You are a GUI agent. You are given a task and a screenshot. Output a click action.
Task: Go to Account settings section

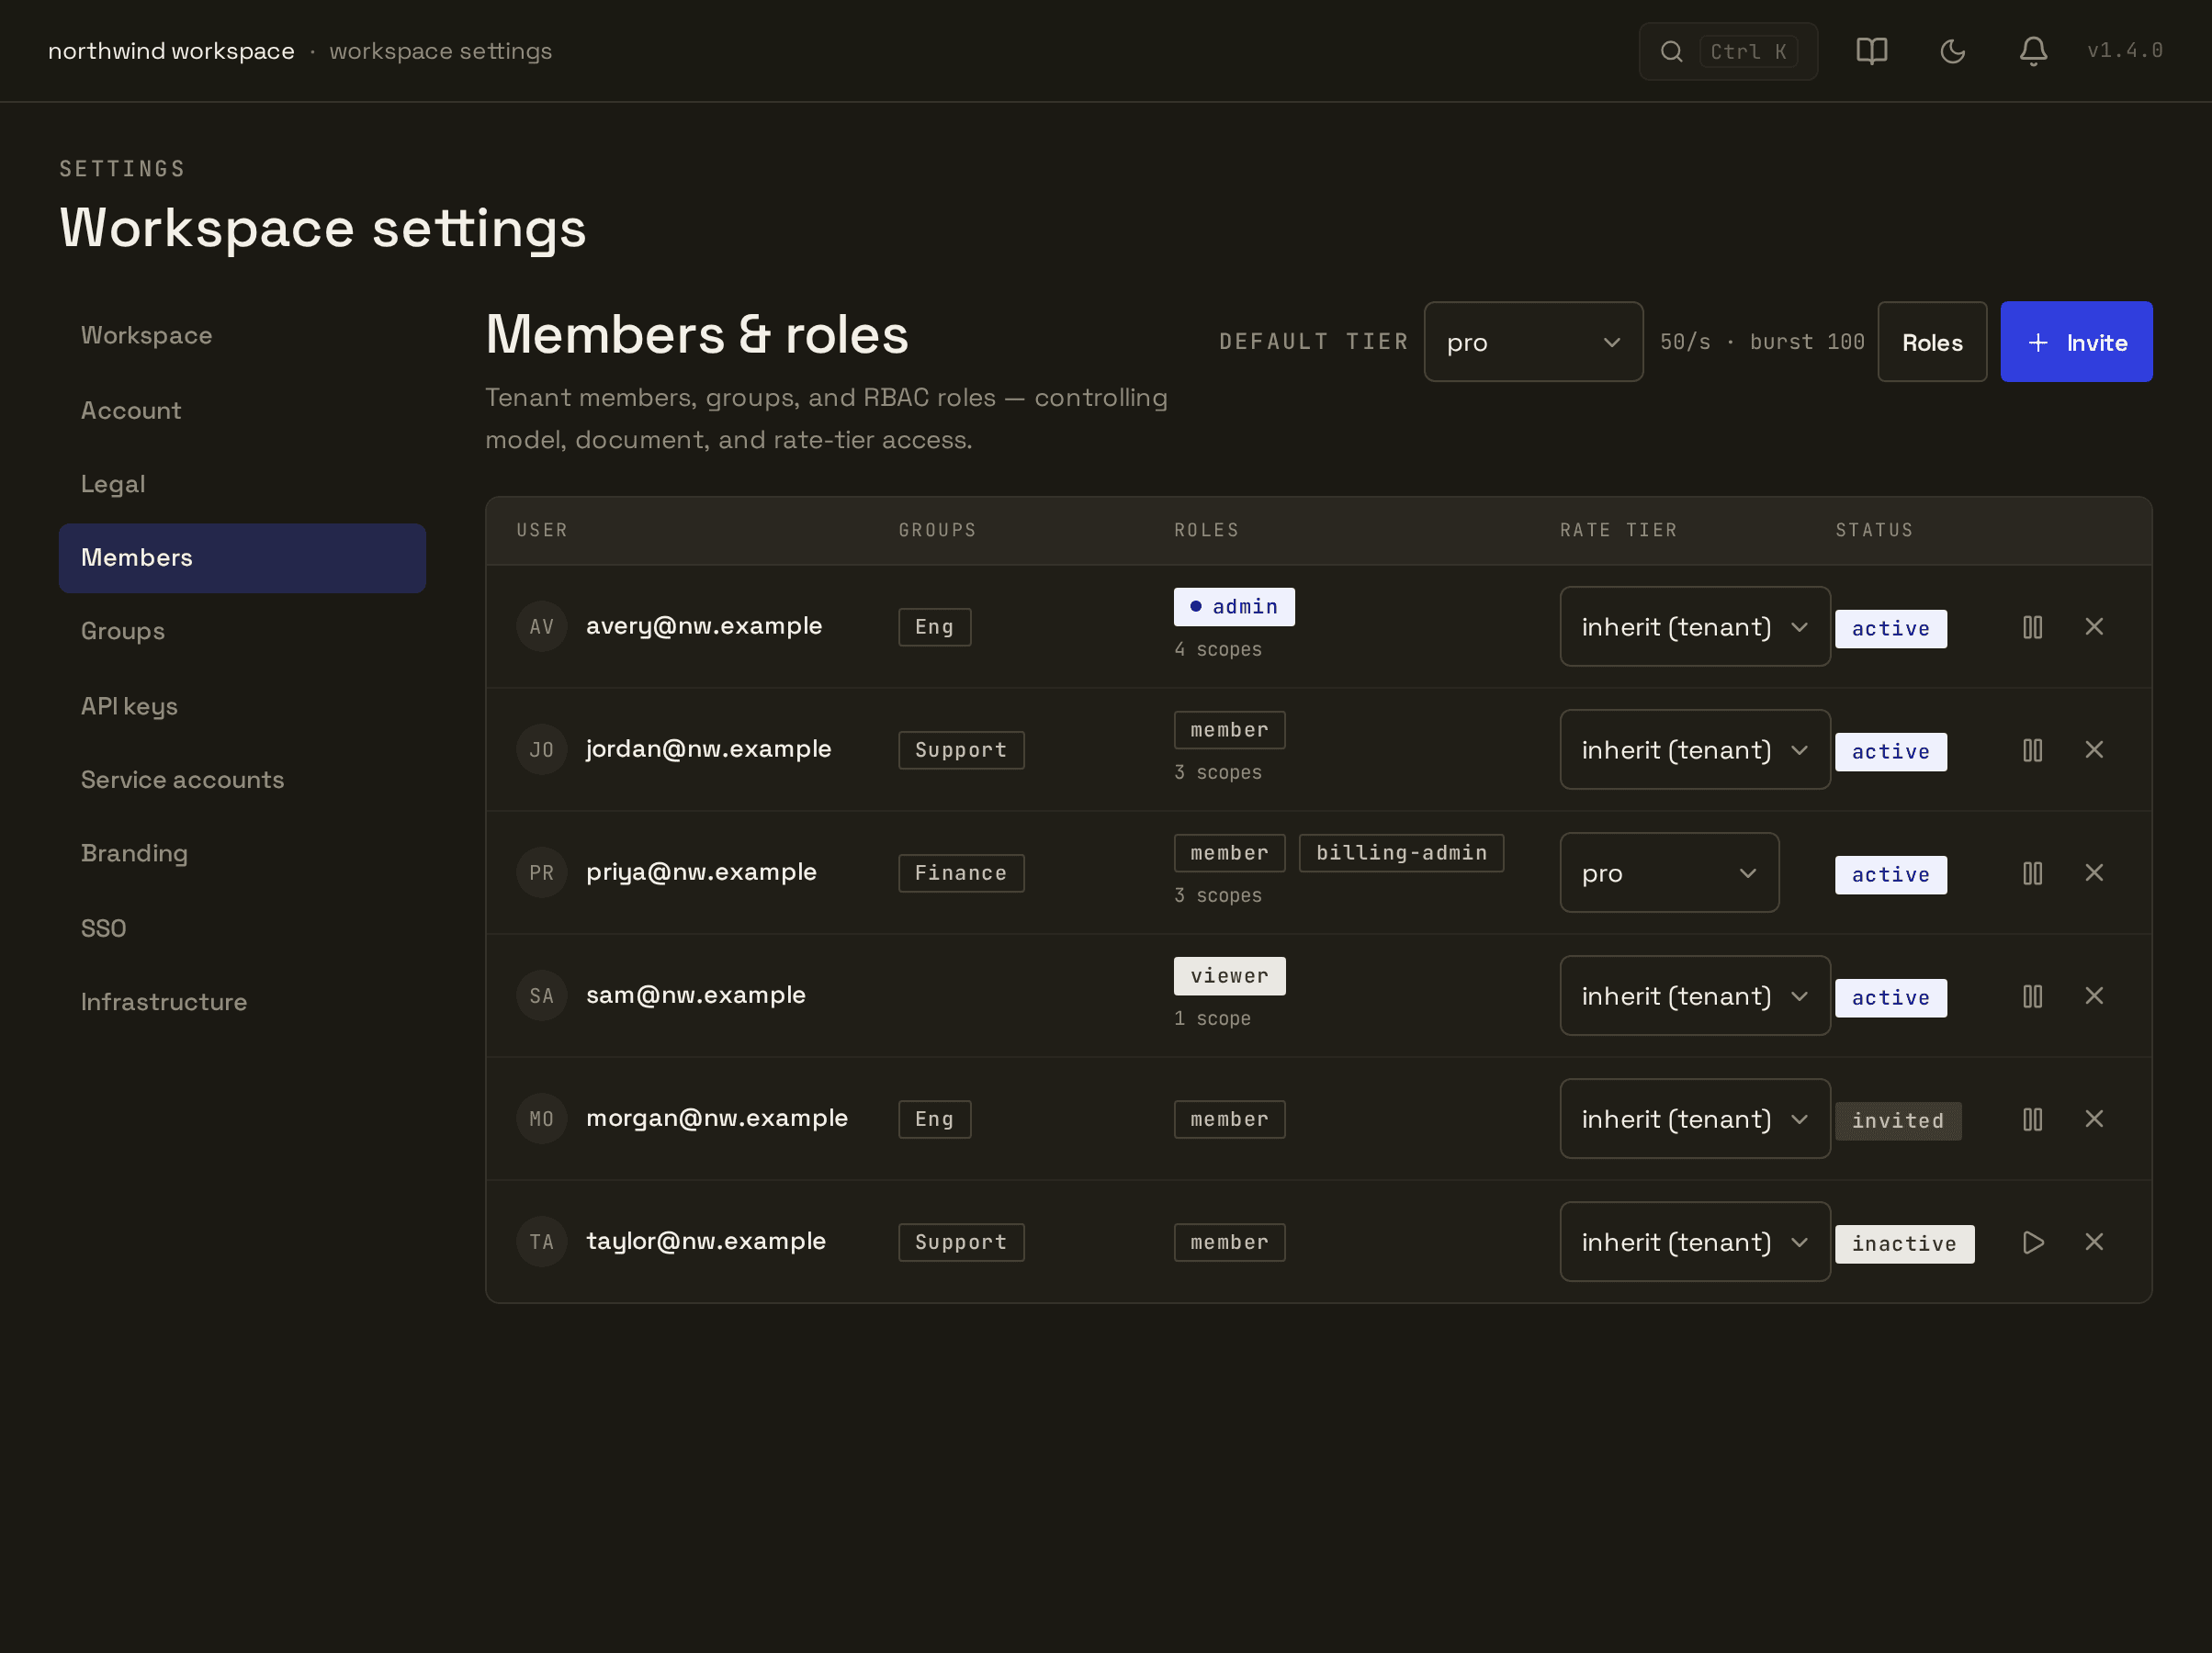(242, 410)
